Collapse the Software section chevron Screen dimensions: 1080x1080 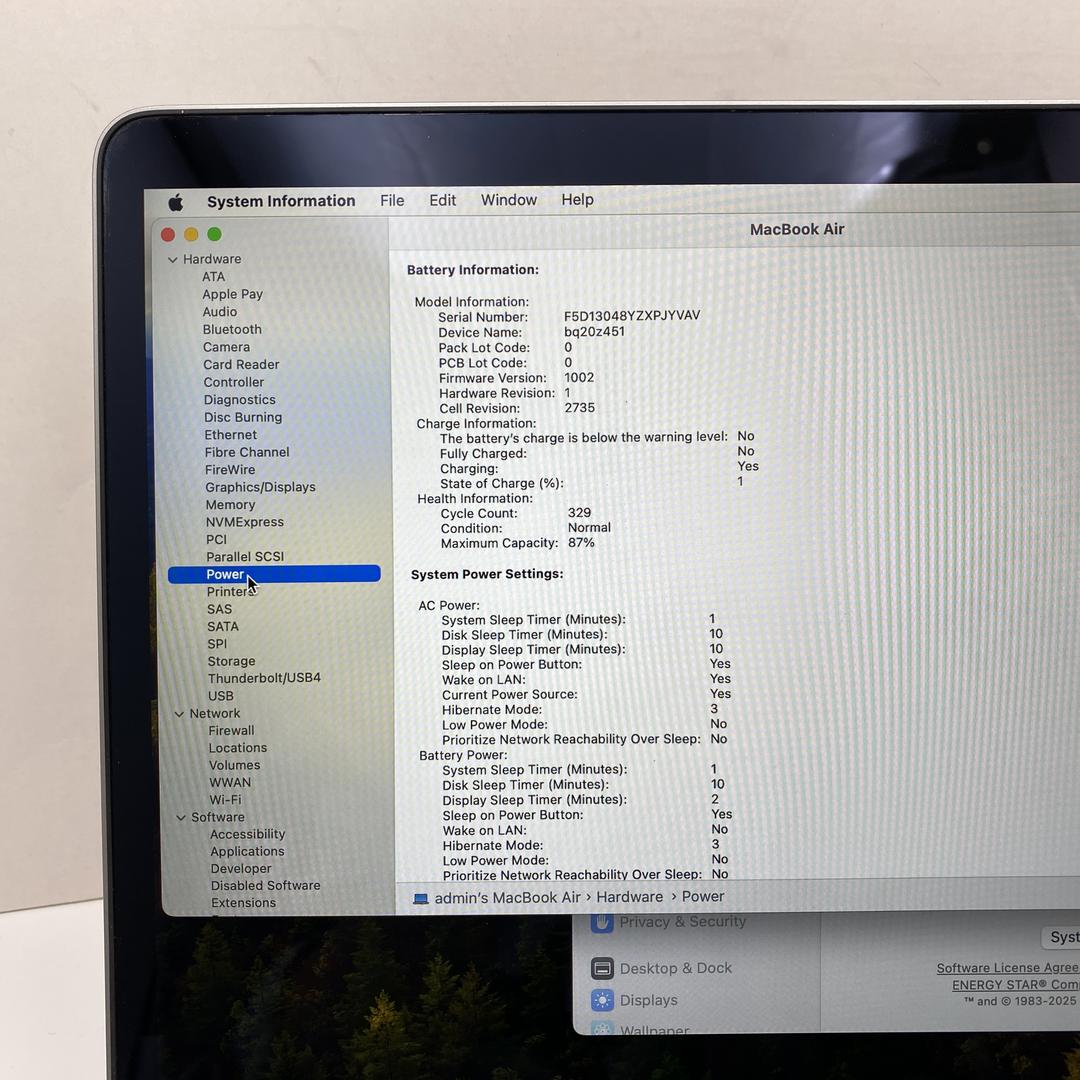tap(181, 818)
